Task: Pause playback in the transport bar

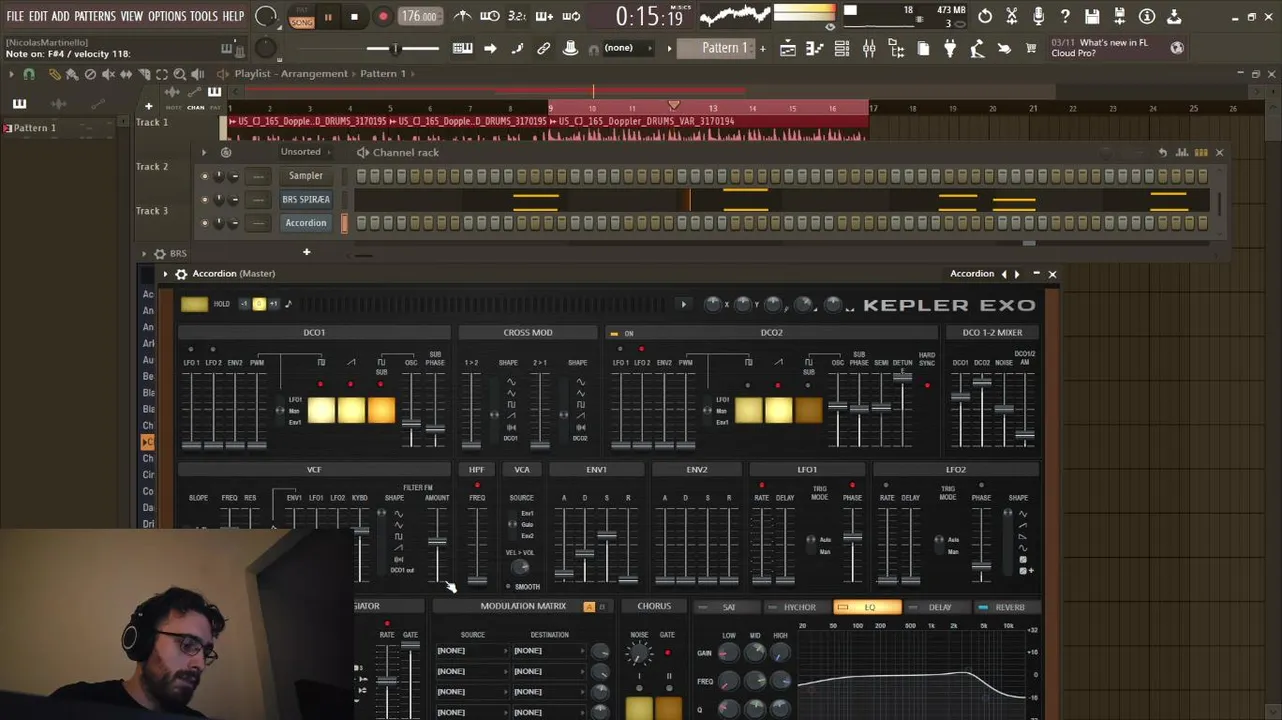Action: click(x=327, y=16)
